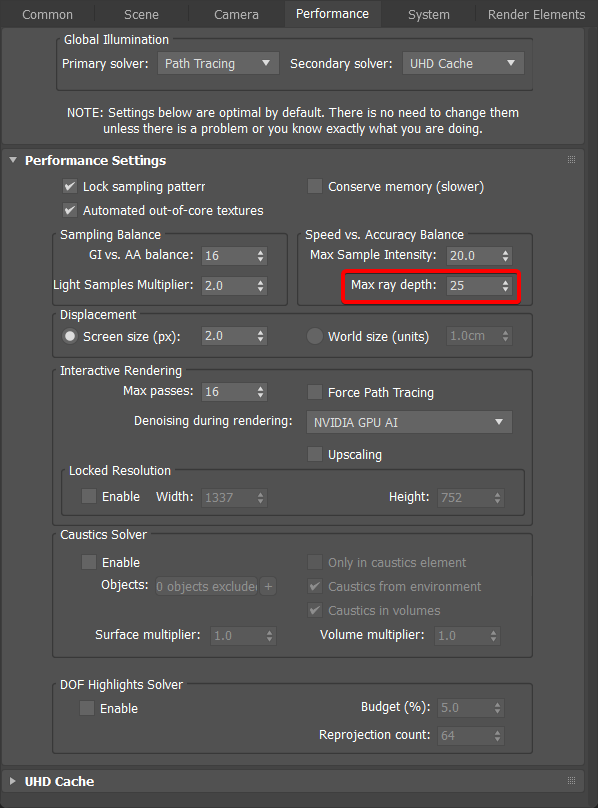
Task: Open the Scene tab
Action: click(x=141, y=14)
